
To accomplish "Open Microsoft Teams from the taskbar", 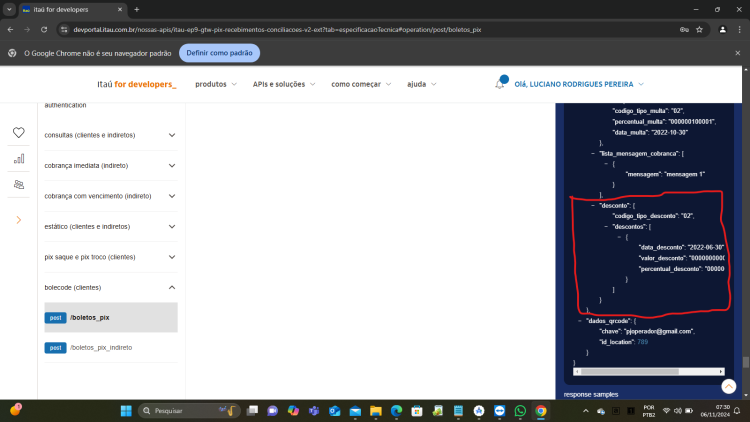I will pos(314,411).
